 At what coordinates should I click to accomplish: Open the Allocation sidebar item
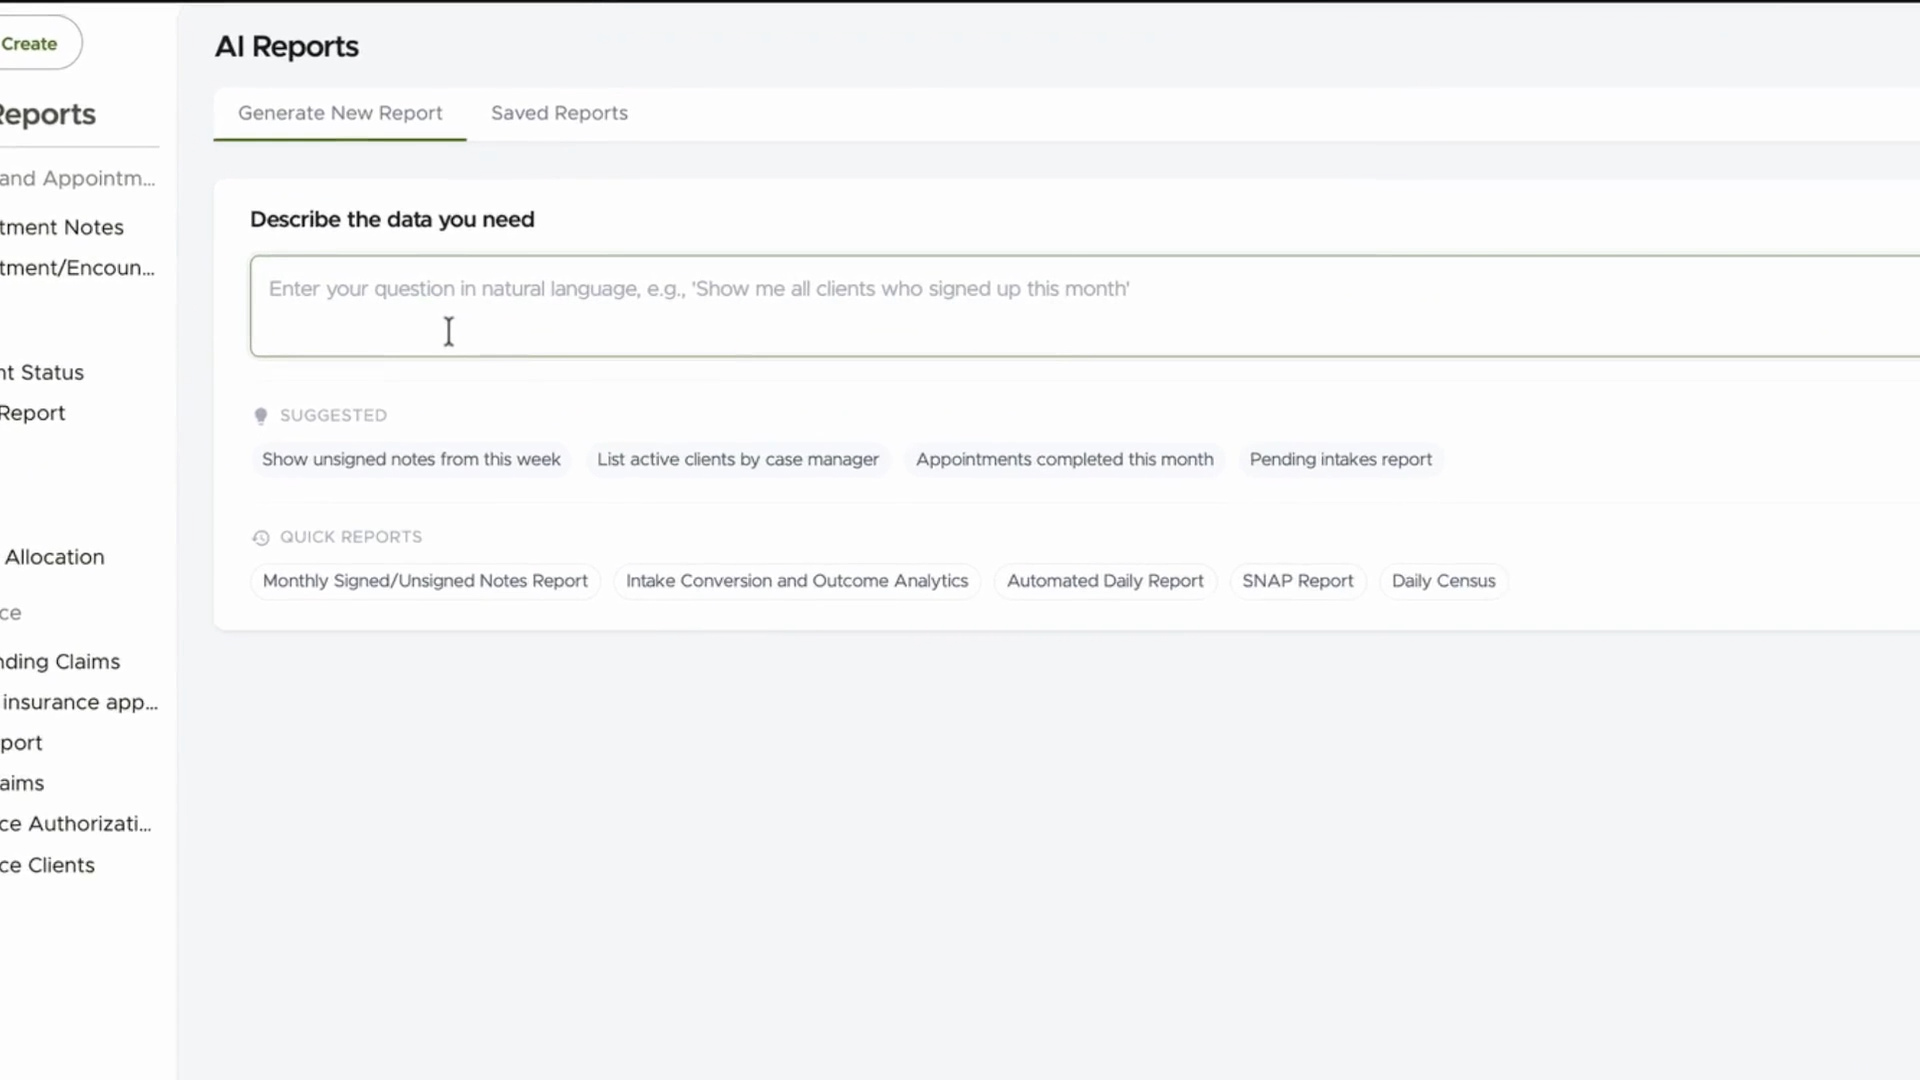point(54,557)
